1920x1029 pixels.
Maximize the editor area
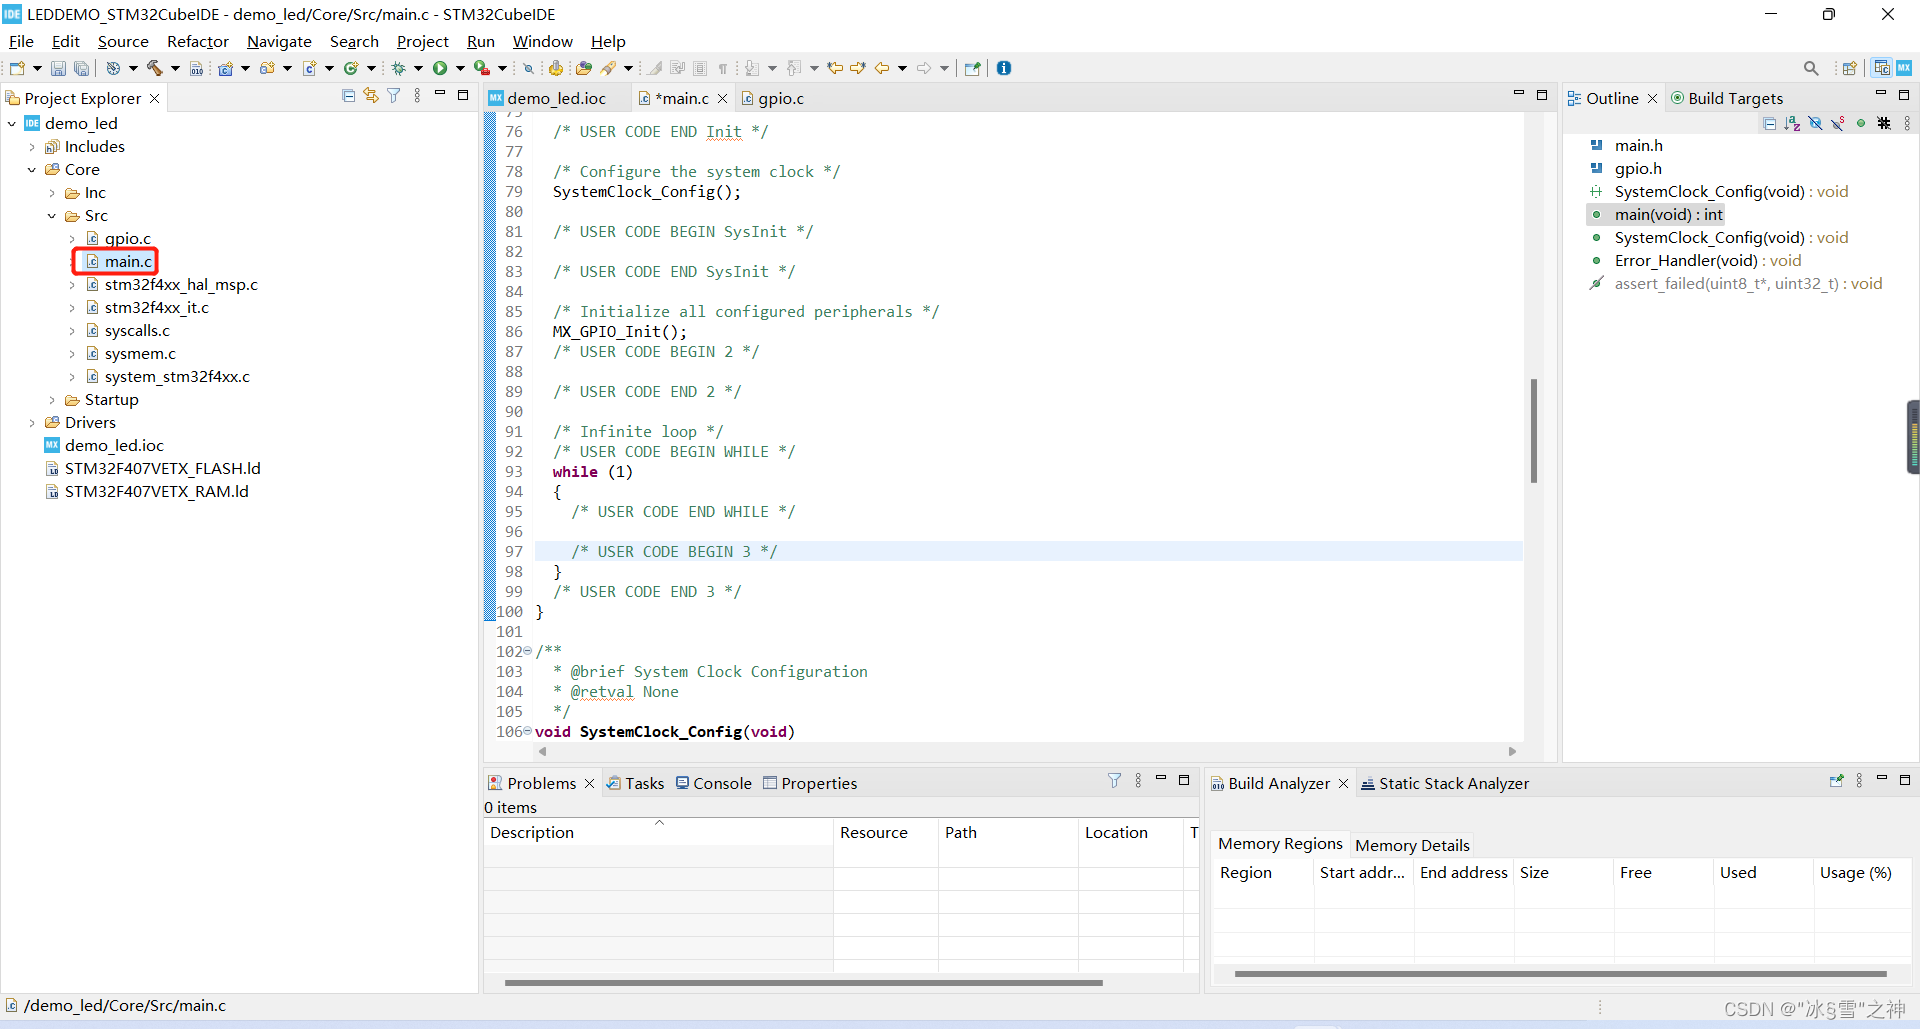[1542, 95]
